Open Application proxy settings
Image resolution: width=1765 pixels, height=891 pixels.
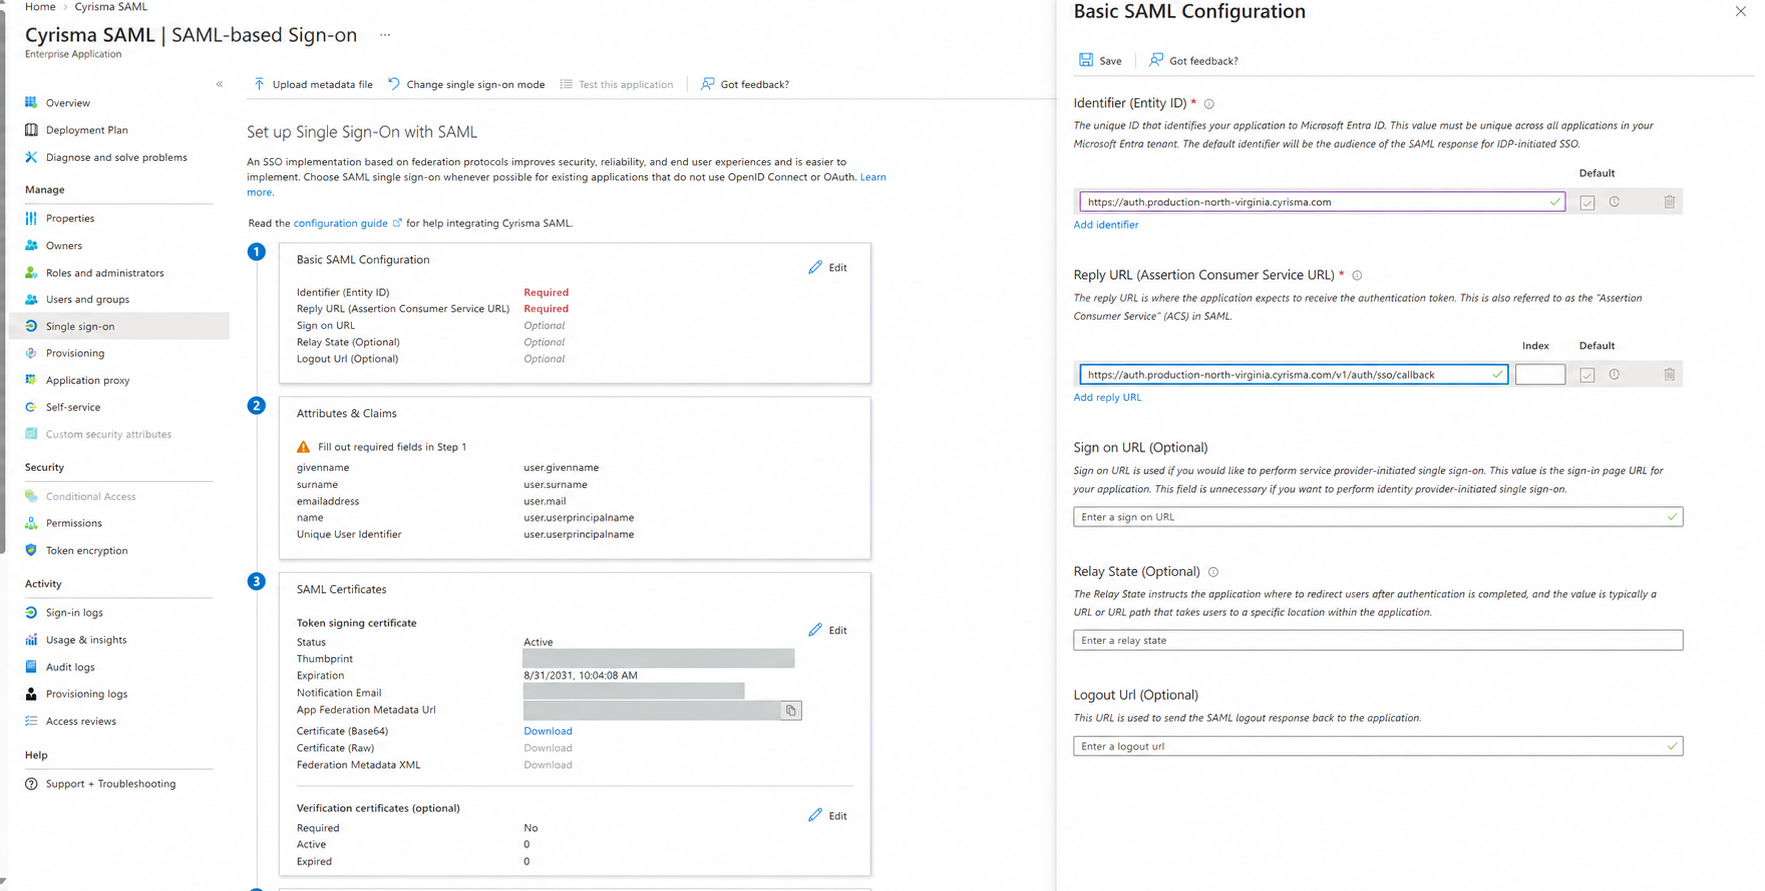[x=87, y=380]
